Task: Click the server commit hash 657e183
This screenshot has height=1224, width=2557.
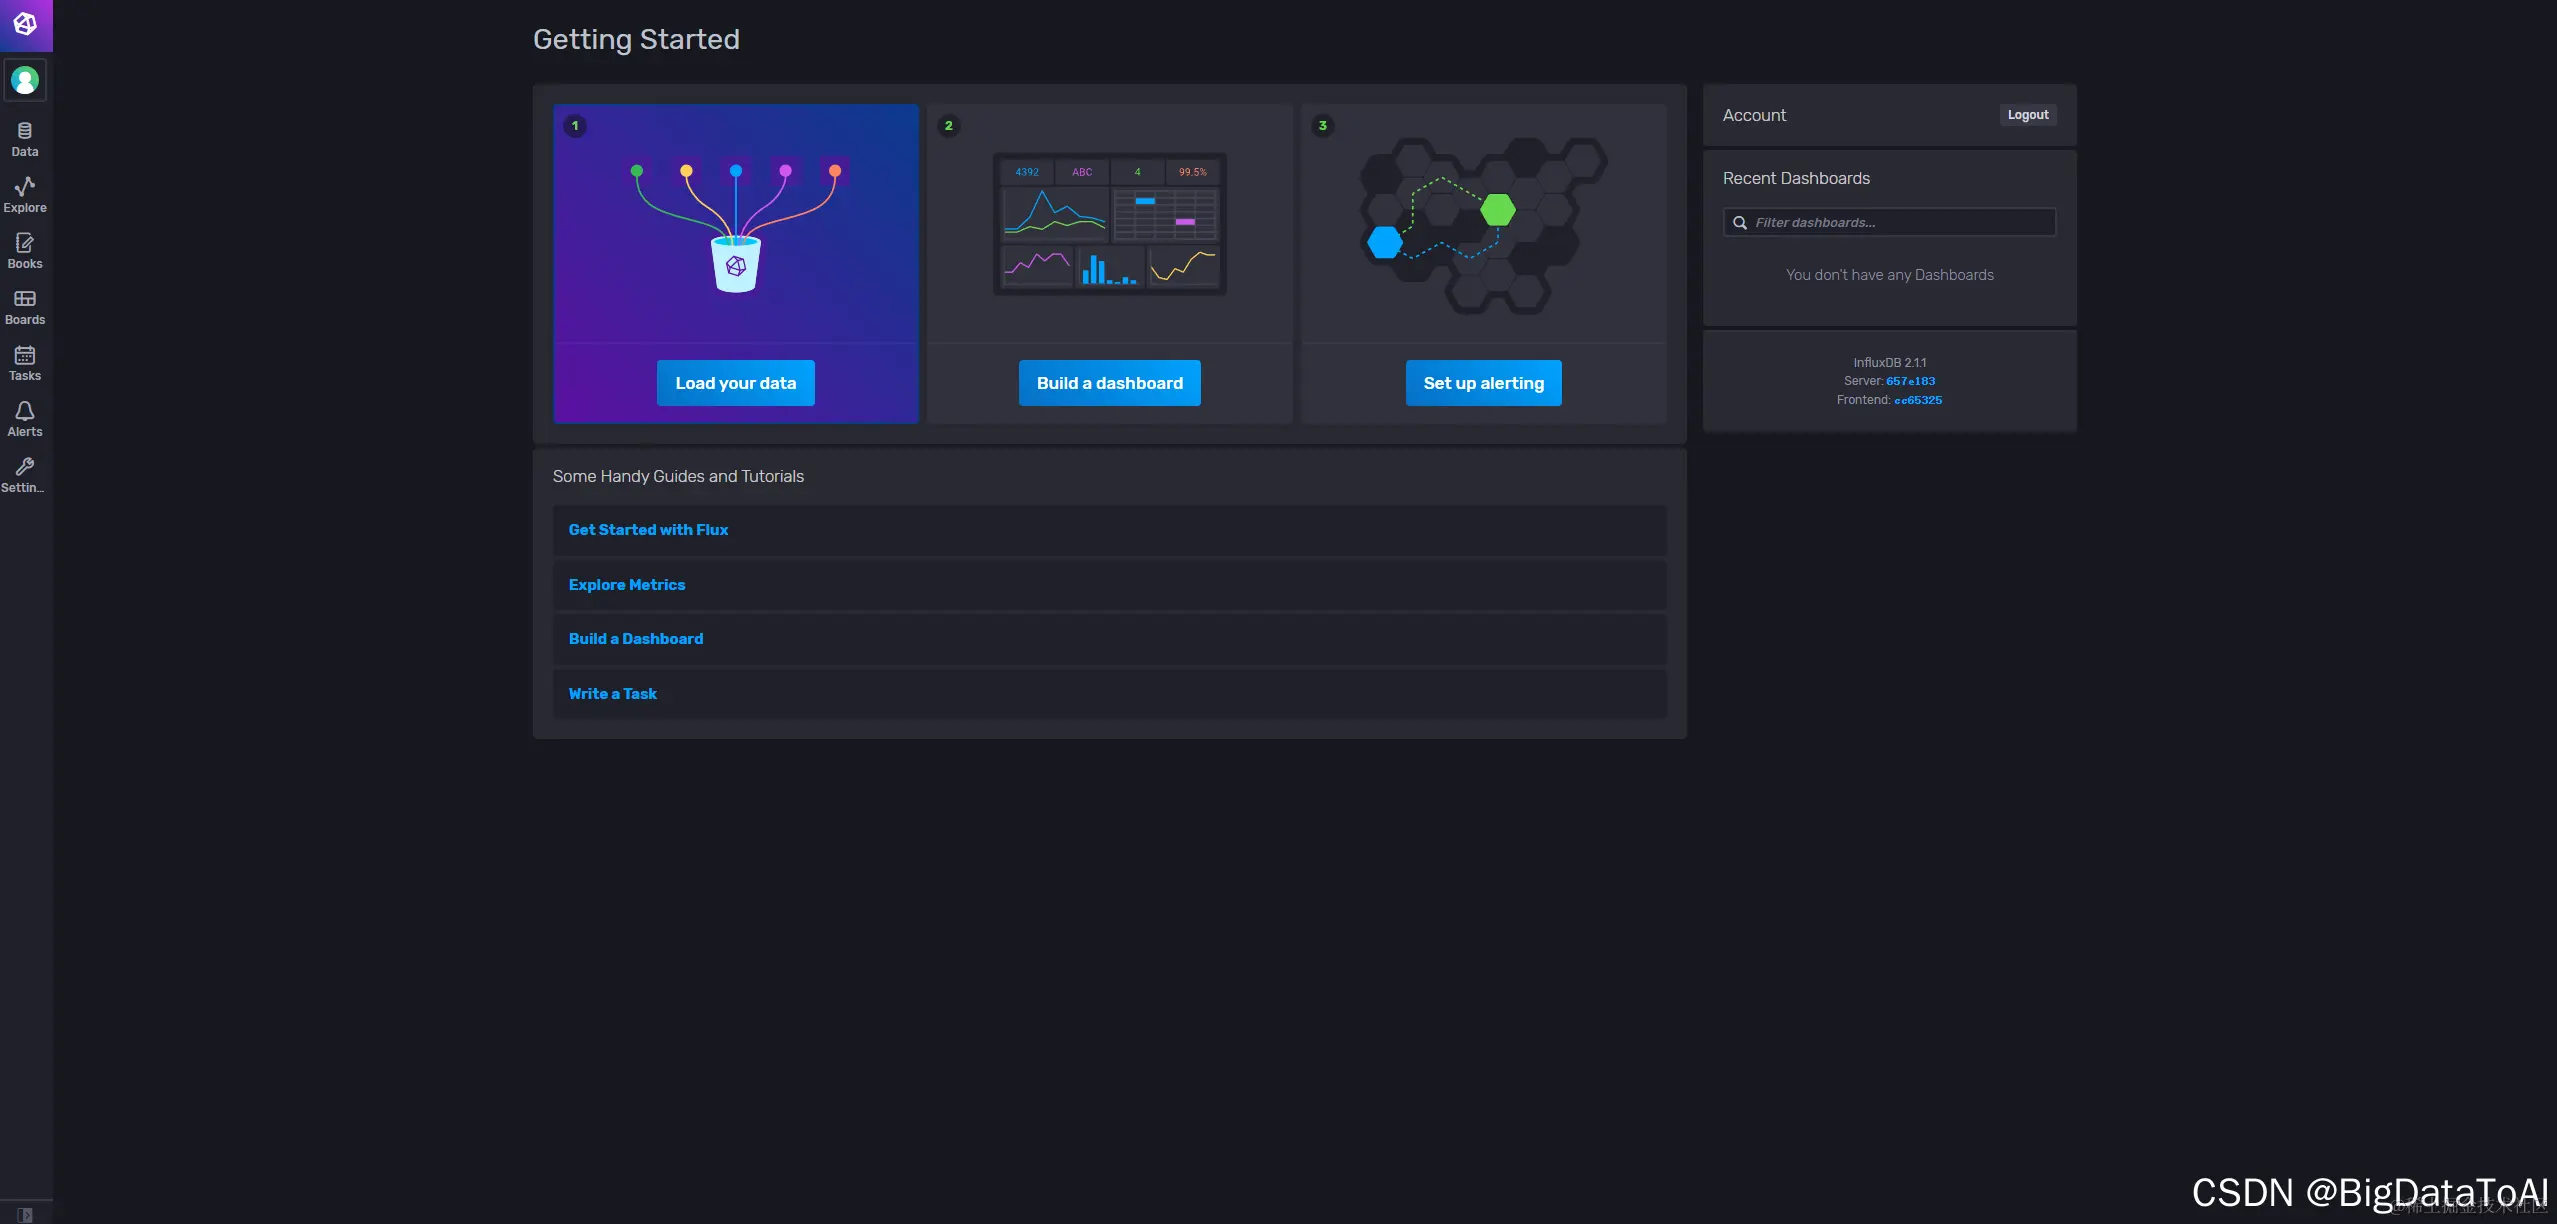Action: (x=1910, y=381)
